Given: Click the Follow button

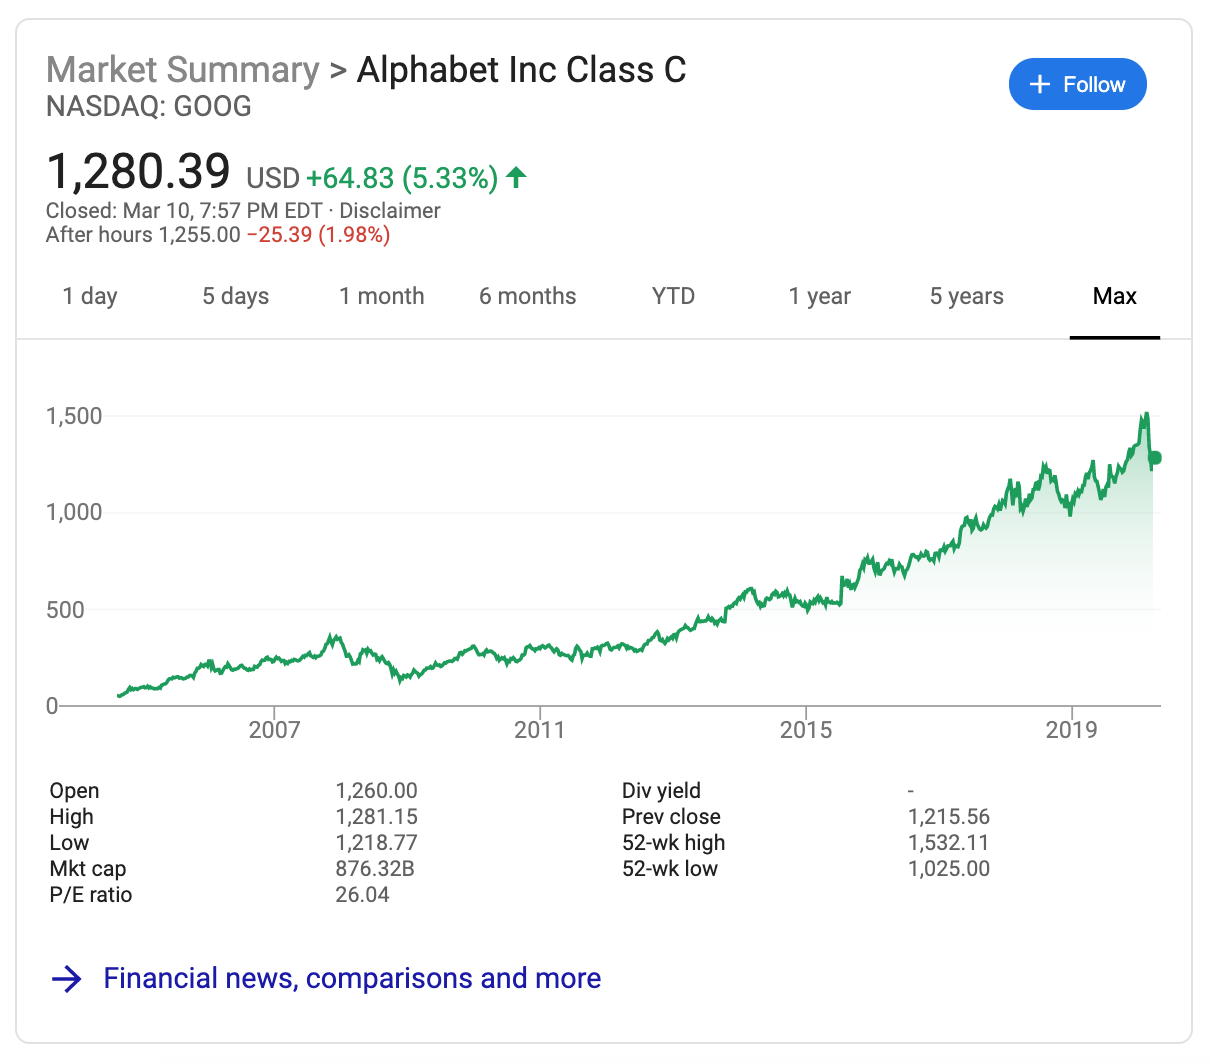Looking at the screenshot, I should tap(1077, 85).
